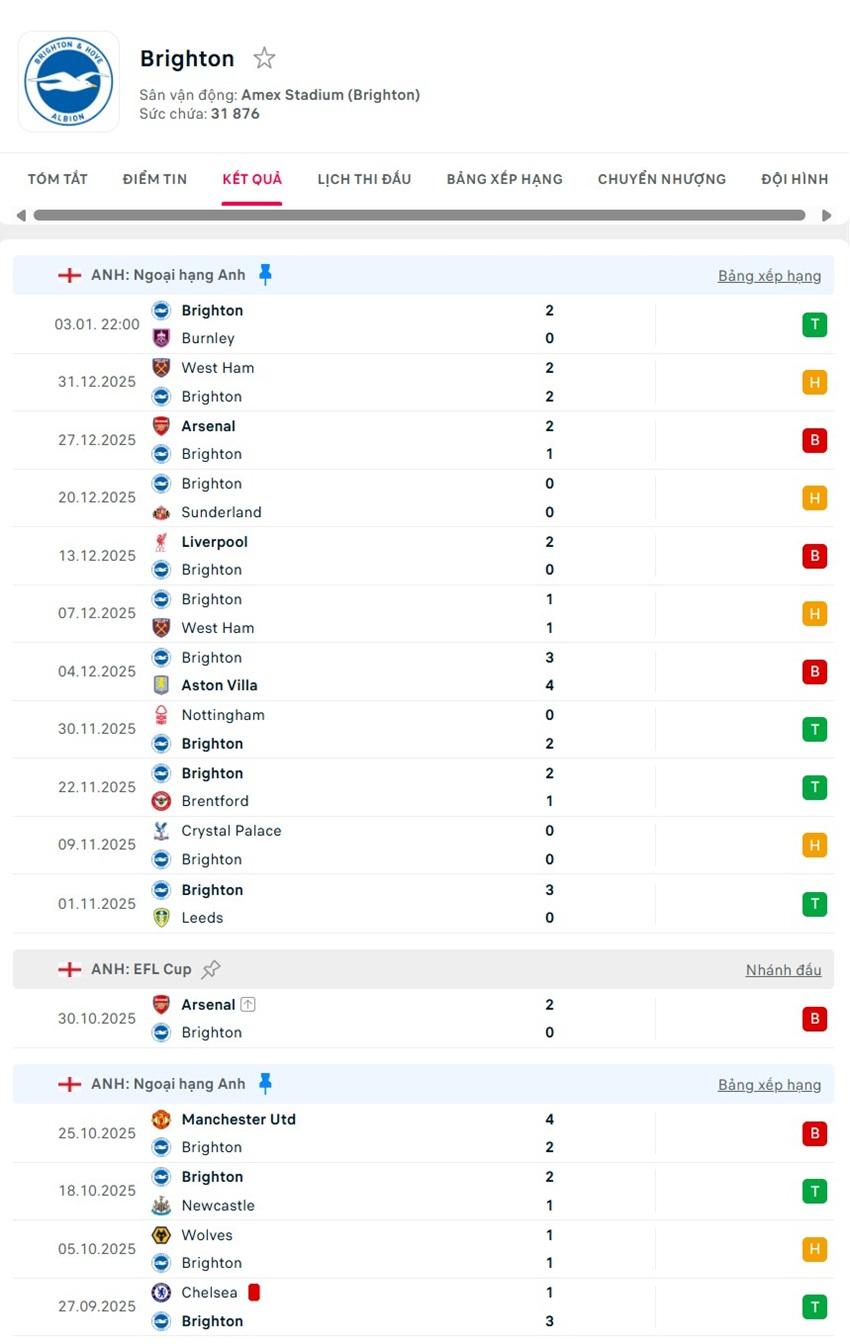Click the promotion arrow icon beside Arsenal
Screen dimensions: 850x1344
[x=249, y=1004]
